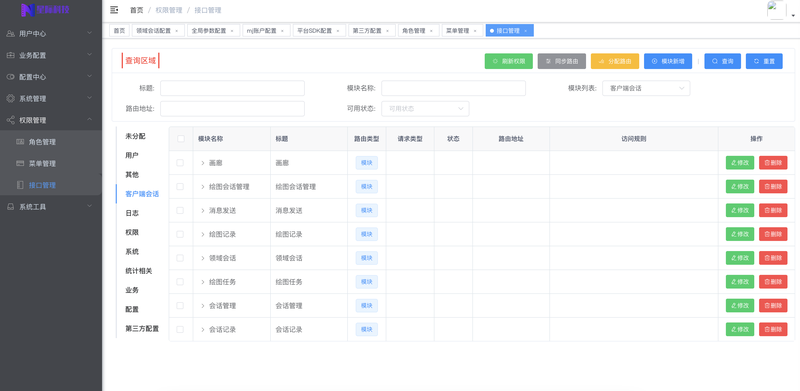
Task: Click the 重置 button
Action: click(764, 61)
